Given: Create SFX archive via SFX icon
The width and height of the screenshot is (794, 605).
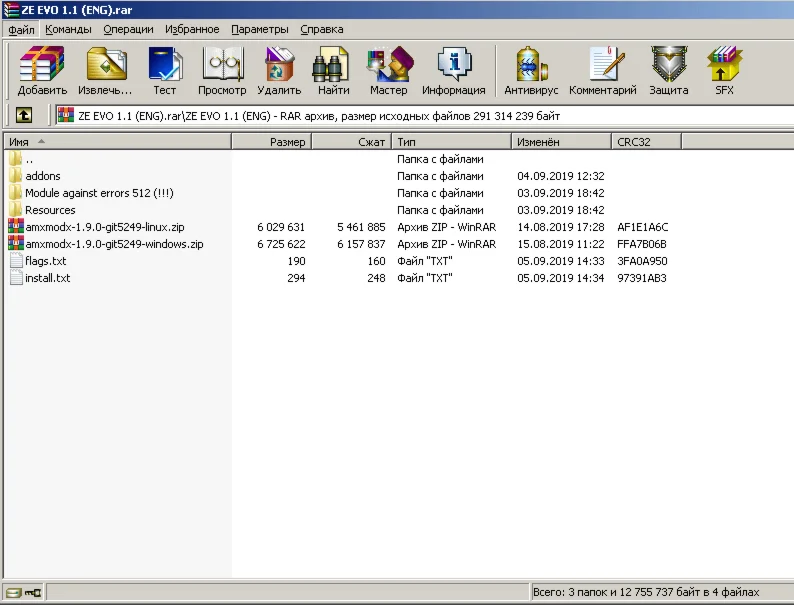Looking at the screenshot, I should coord(724,71).
